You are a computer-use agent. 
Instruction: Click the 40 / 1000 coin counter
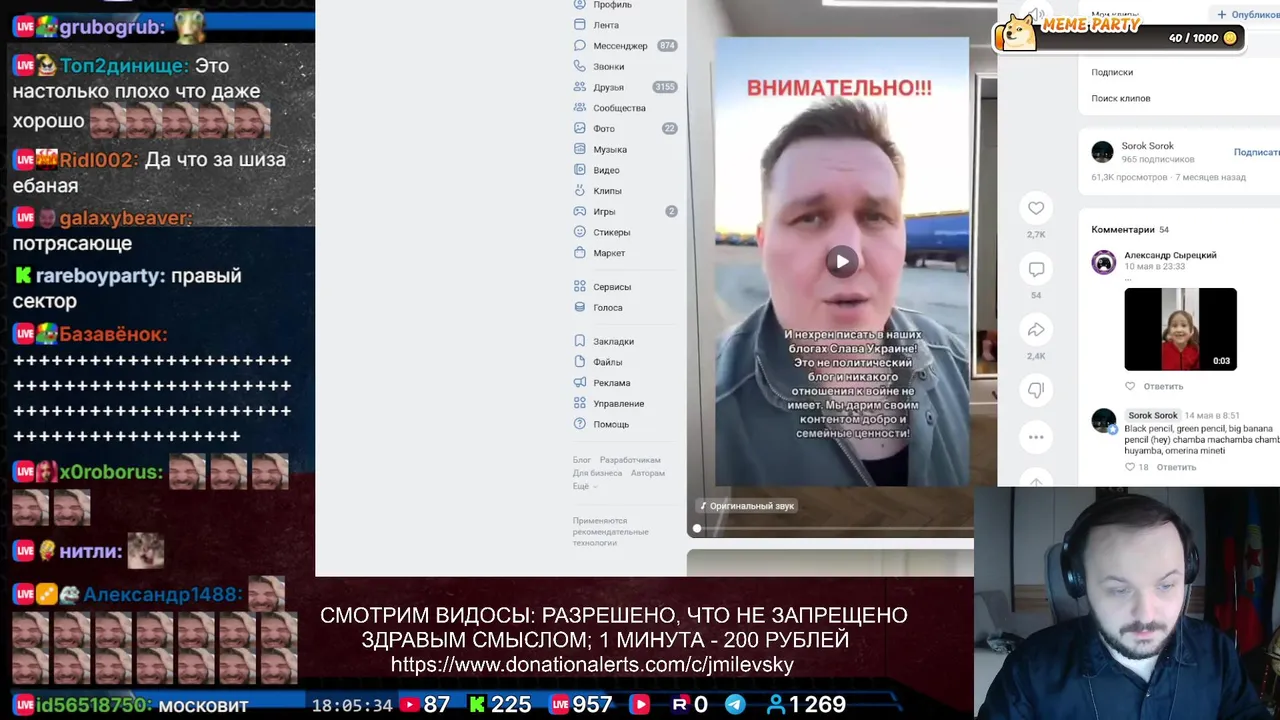1203,38
